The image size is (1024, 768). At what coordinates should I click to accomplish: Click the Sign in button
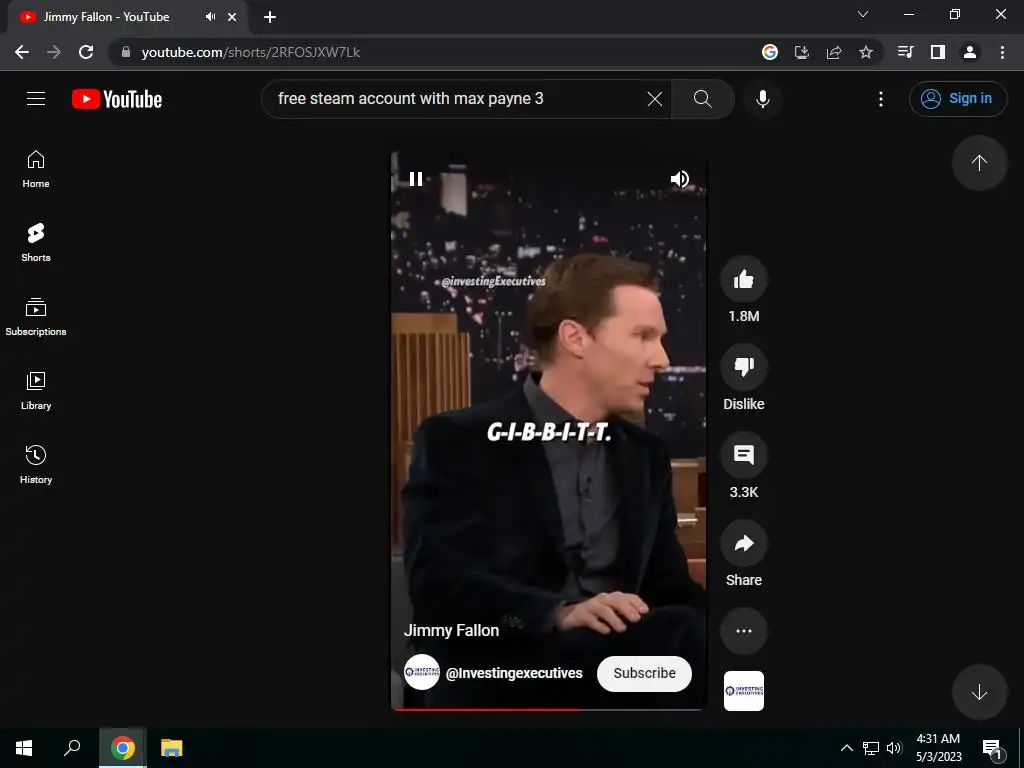point(957,99)
